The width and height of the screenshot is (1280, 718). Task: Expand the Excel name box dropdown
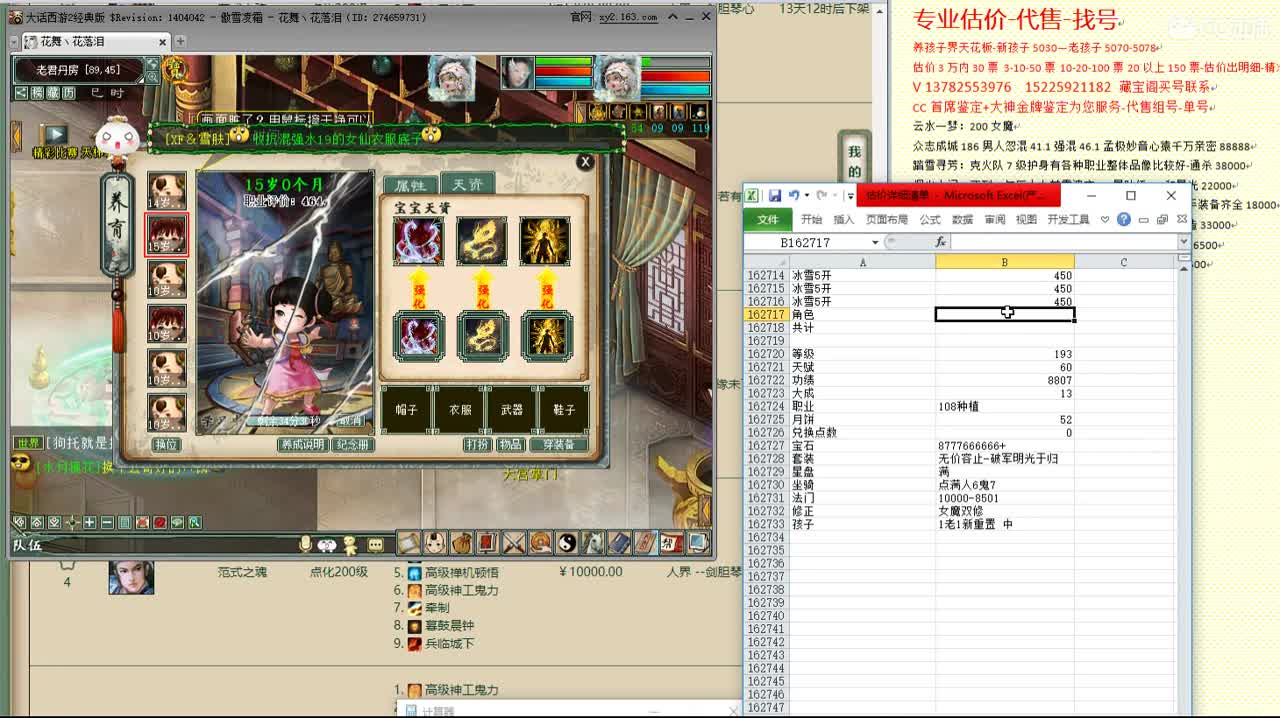(x=875, y=242)
